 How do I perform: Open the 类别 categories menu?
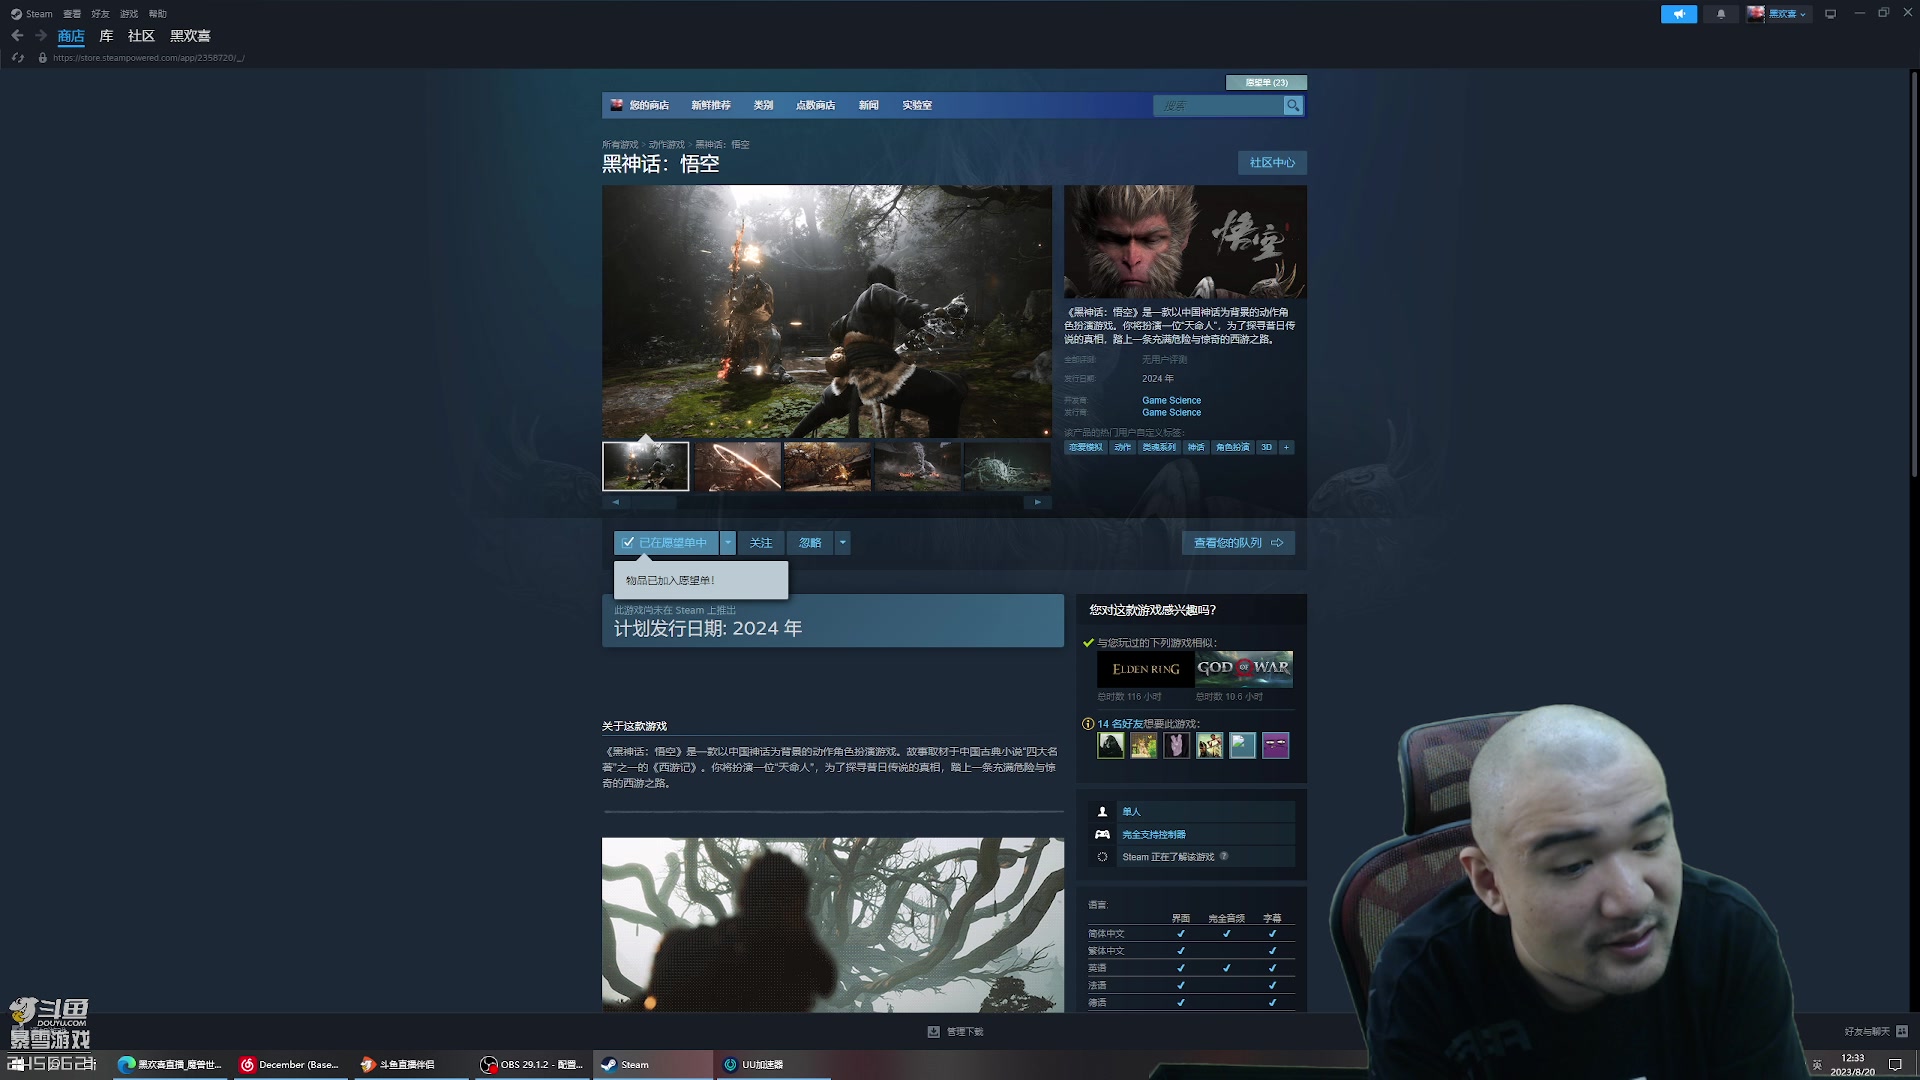tap(763, 105)
